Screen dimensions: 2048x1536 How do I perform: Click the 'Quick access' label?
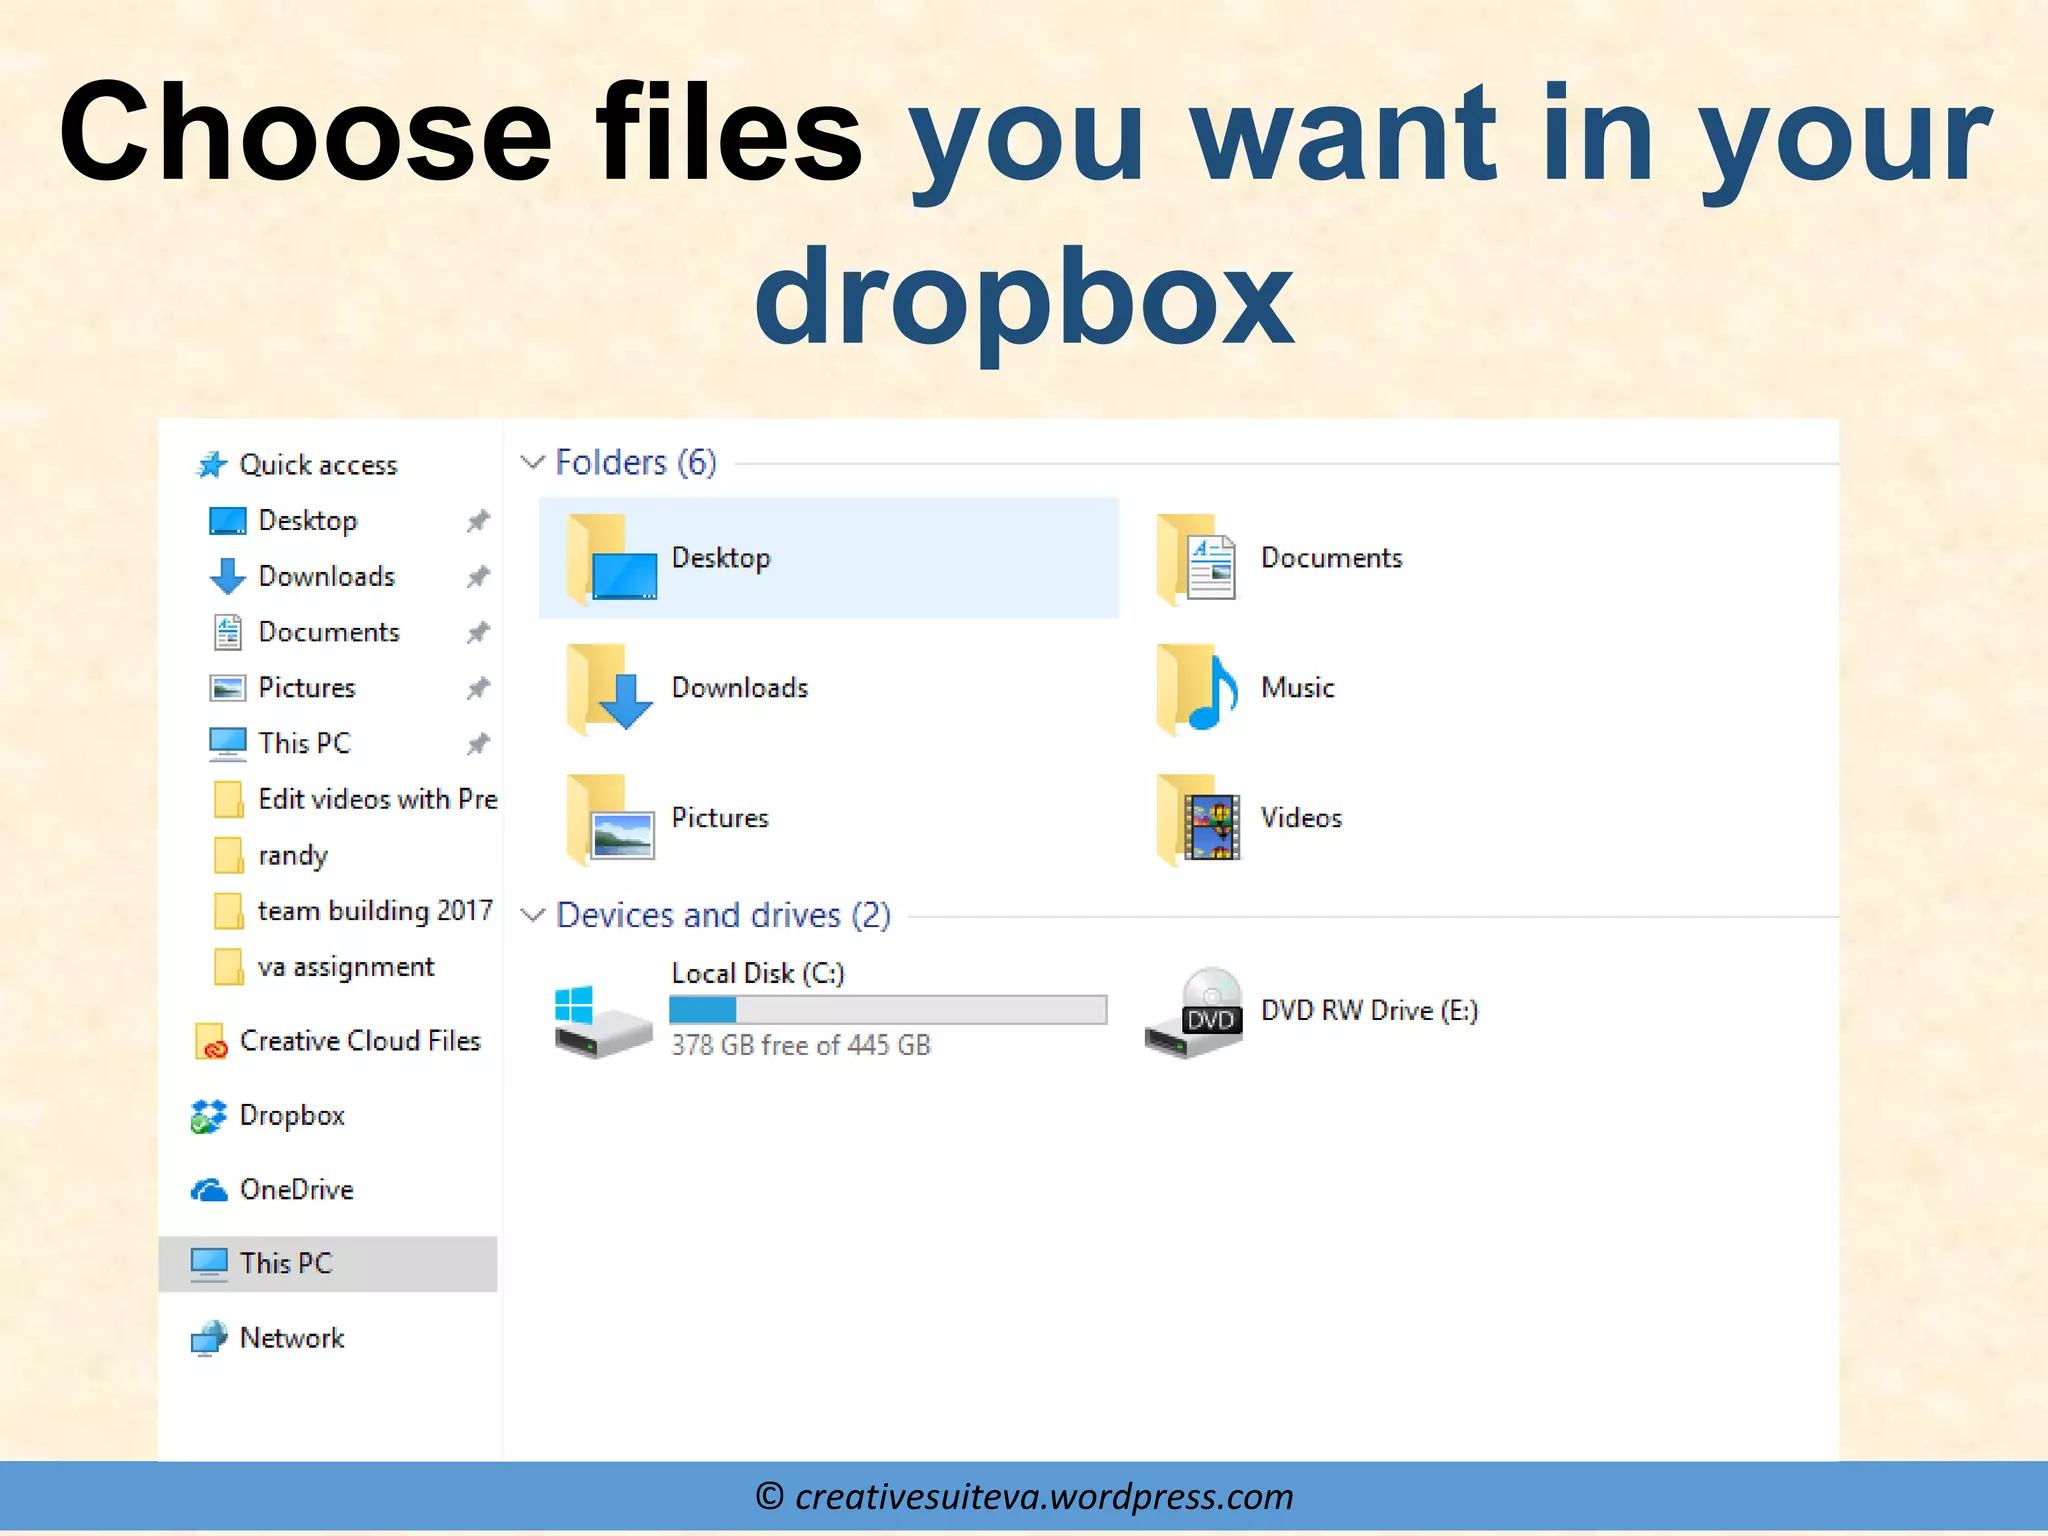tap(318, 465)
